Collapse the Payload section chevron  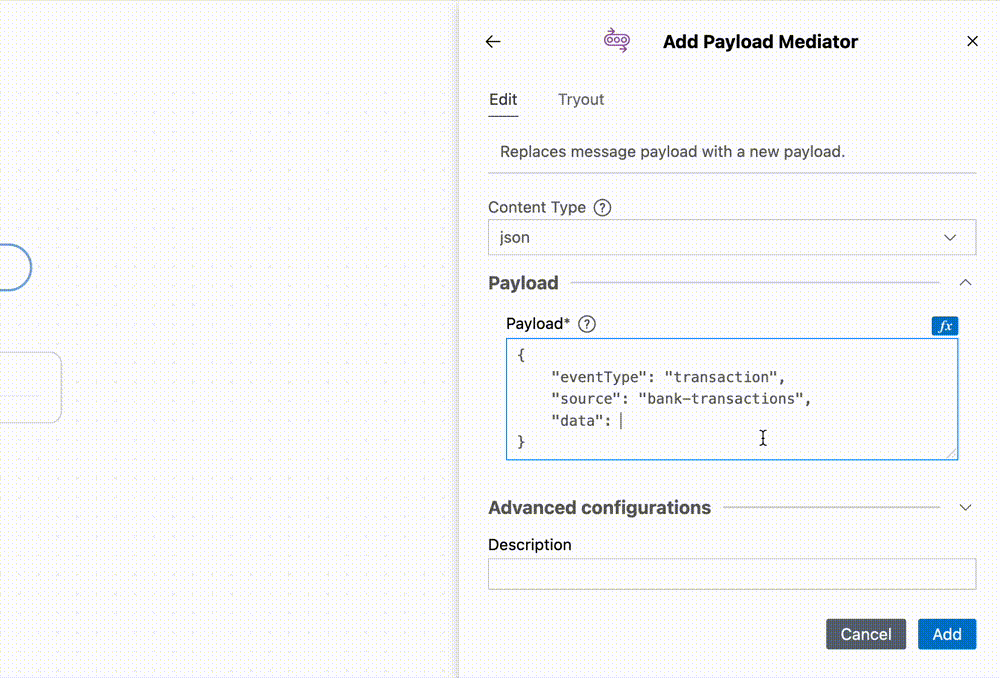(965, 282)
